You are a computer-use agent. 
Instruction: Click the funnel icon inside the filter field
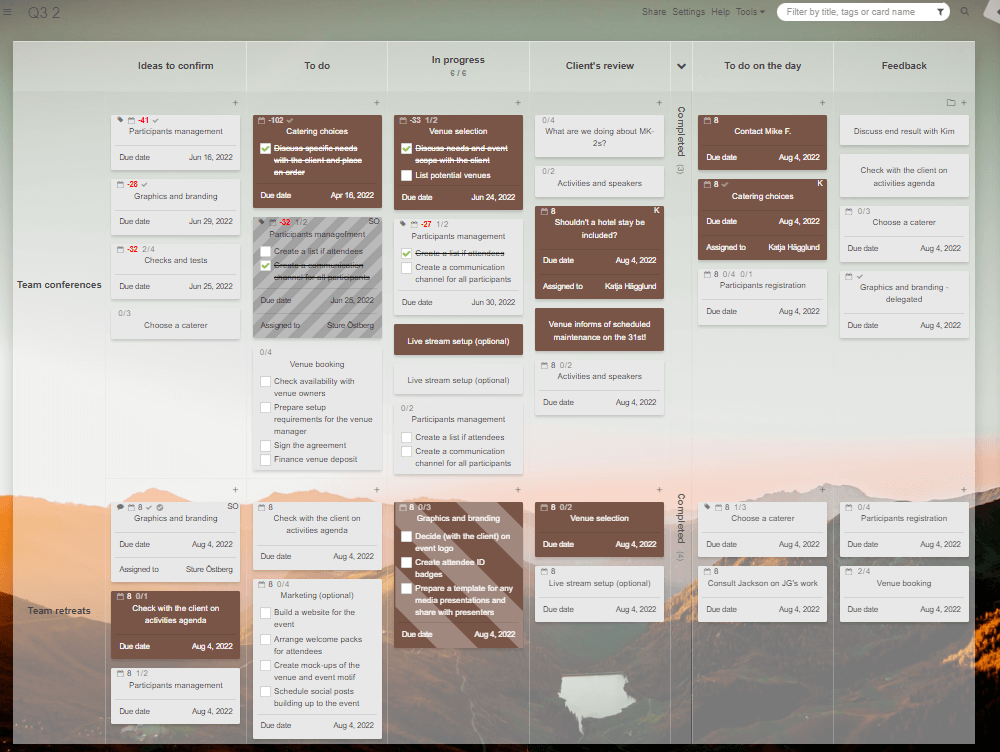[x=942, y=13]
